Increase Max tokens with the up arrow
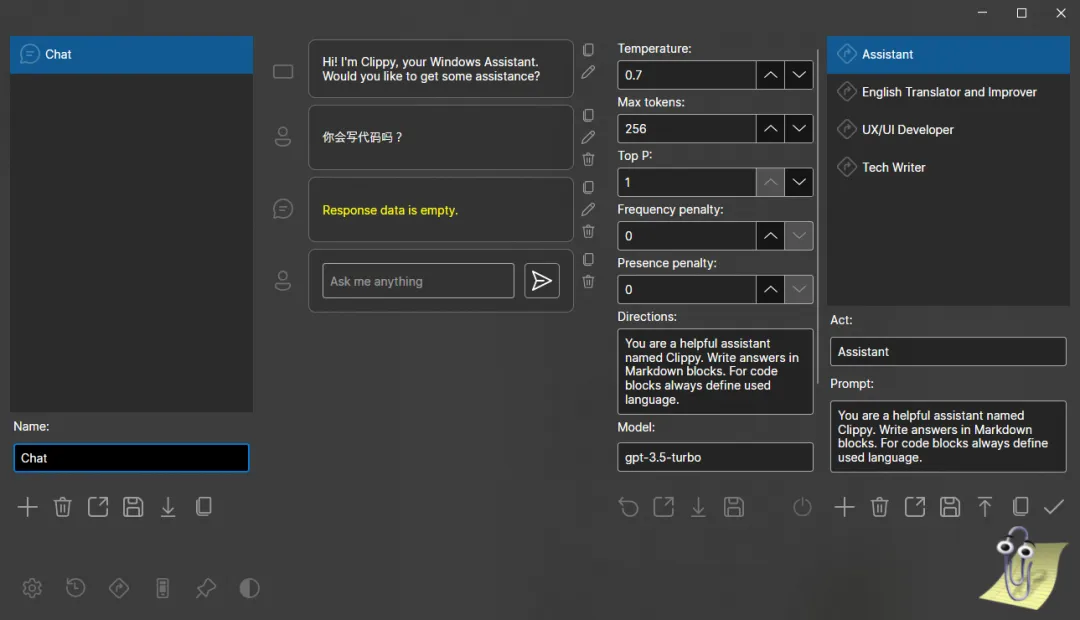Viewport: 1080px width, 620px height. 770,129
